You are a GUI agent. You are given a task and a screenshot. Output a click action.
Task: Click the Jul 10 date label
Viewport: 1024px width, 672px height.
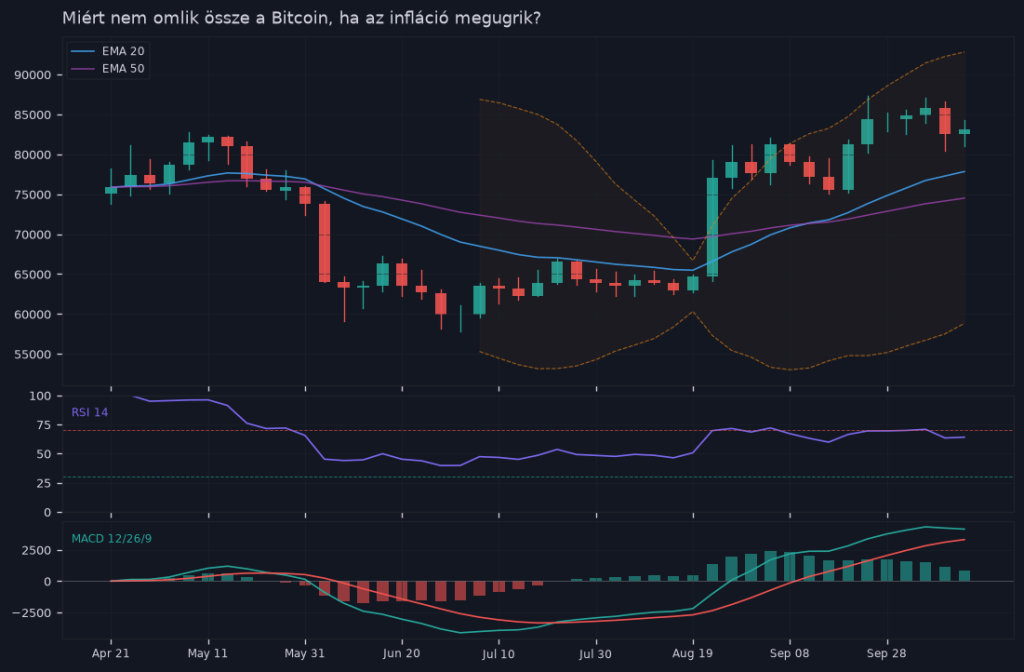pyautogui.click(x=498, y=653)
